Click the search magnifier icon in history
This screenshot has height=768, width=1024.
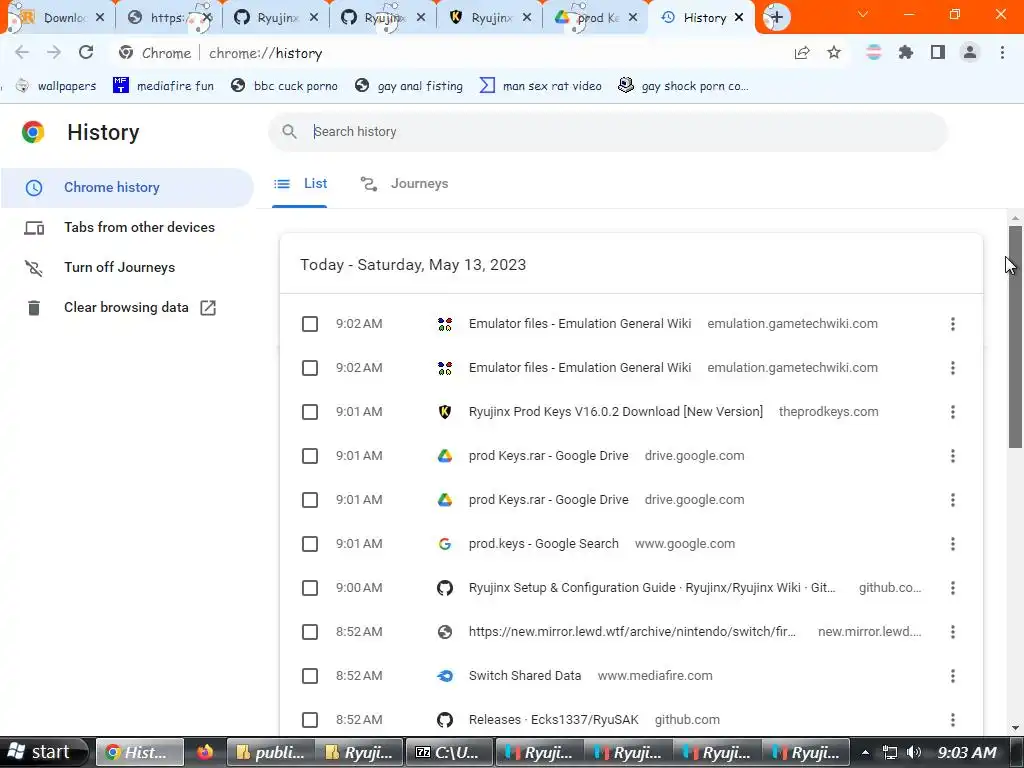[289, 132]
